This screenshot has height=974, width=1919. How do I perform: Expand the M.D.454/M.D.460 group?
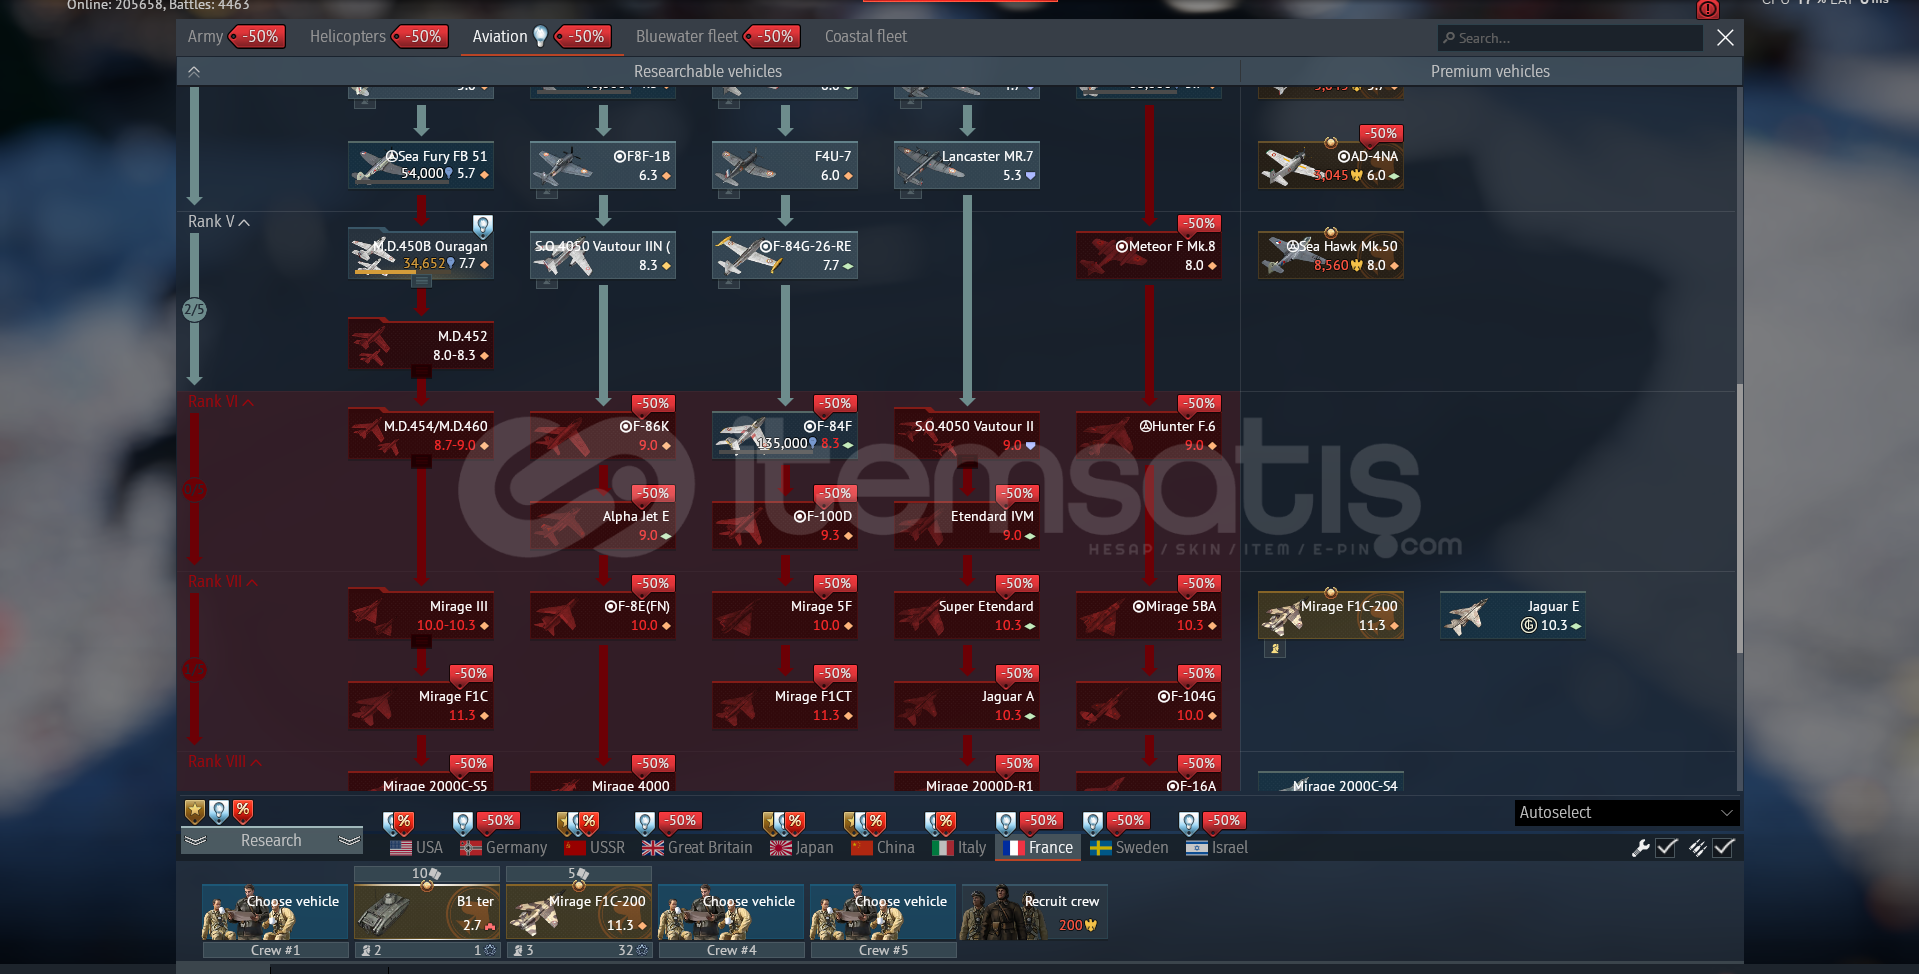[421, 435]
